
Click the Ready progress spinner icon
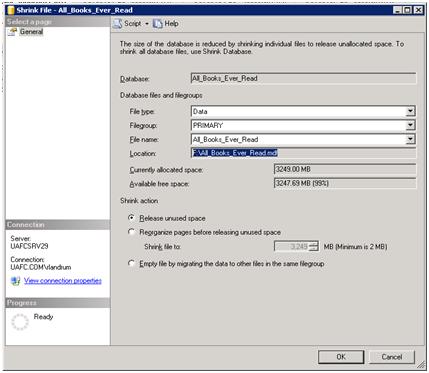click(x=20, y=322)
